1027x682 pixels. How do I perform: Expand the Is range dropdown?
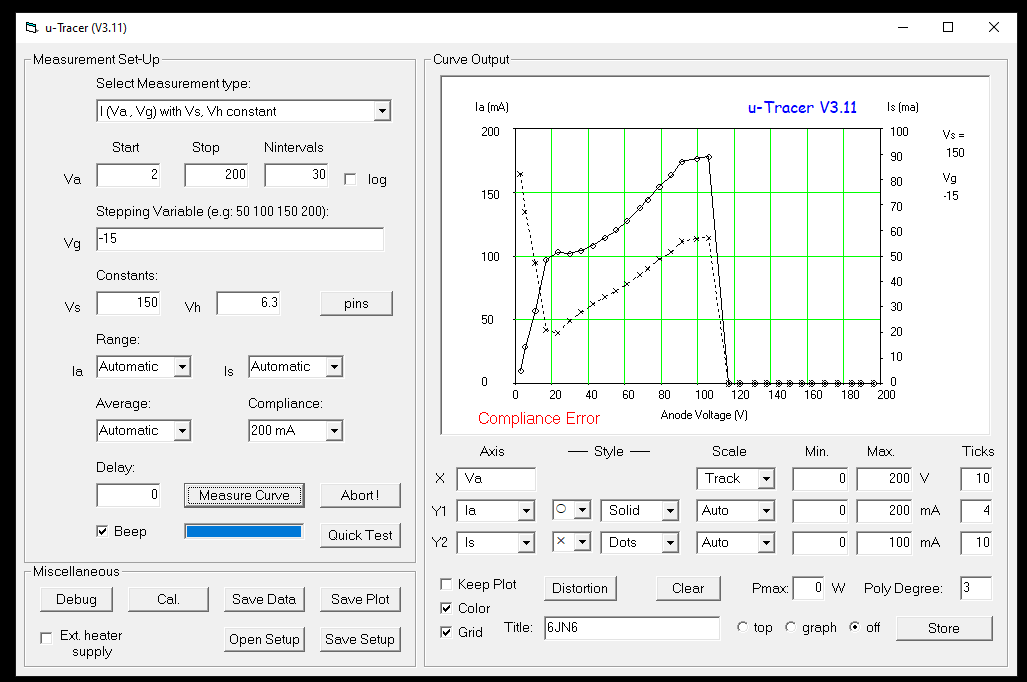pos(334,367)
